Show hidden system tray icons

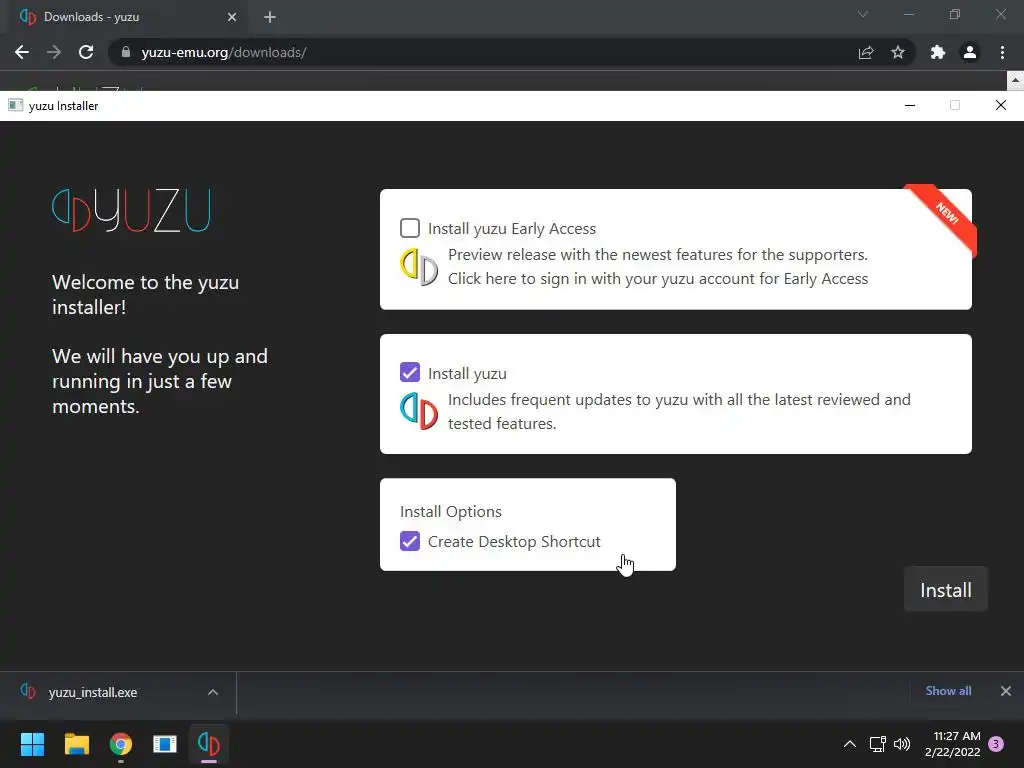pos(850,744)
